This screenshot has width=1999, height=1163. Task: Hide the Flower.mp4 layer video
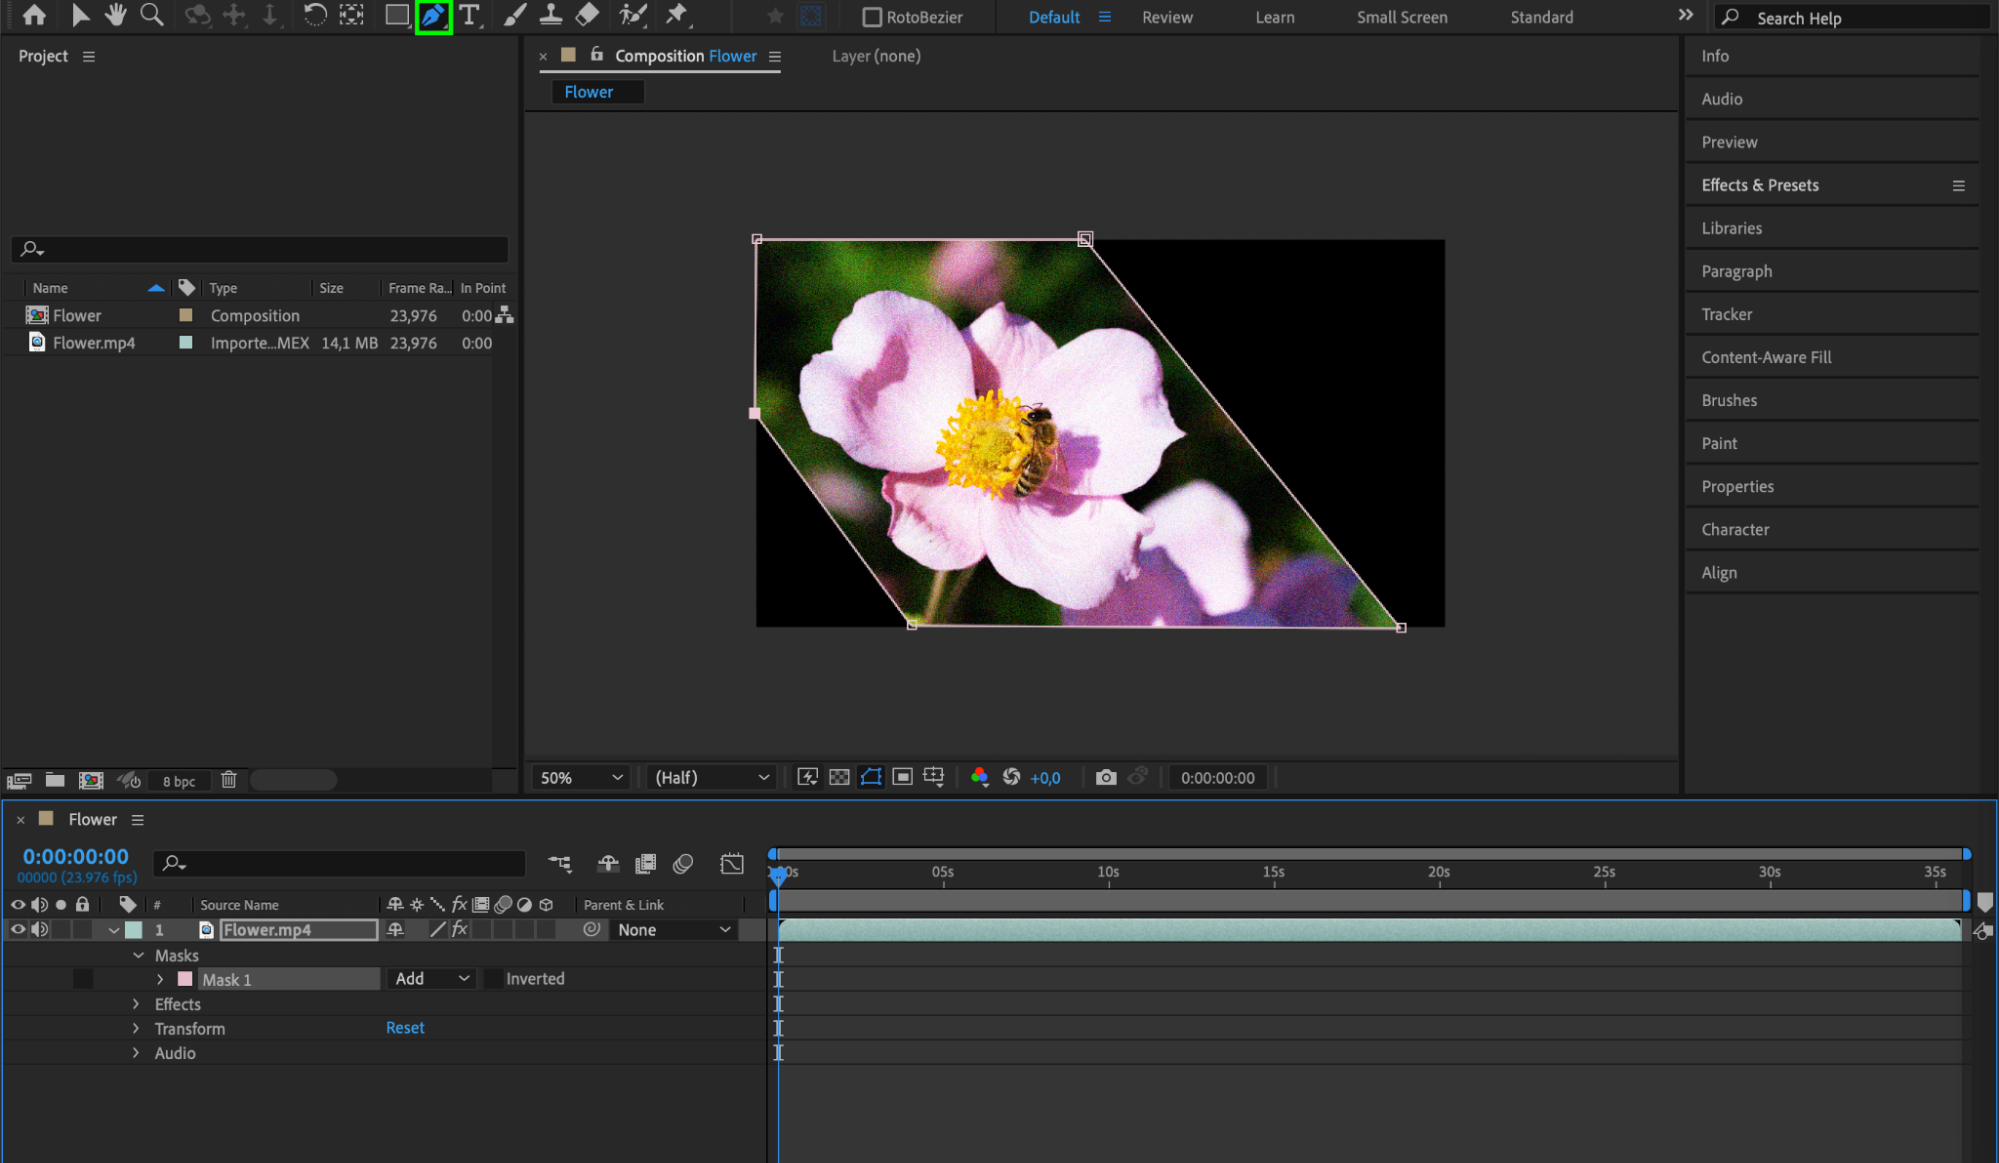[x=17, y=929]
